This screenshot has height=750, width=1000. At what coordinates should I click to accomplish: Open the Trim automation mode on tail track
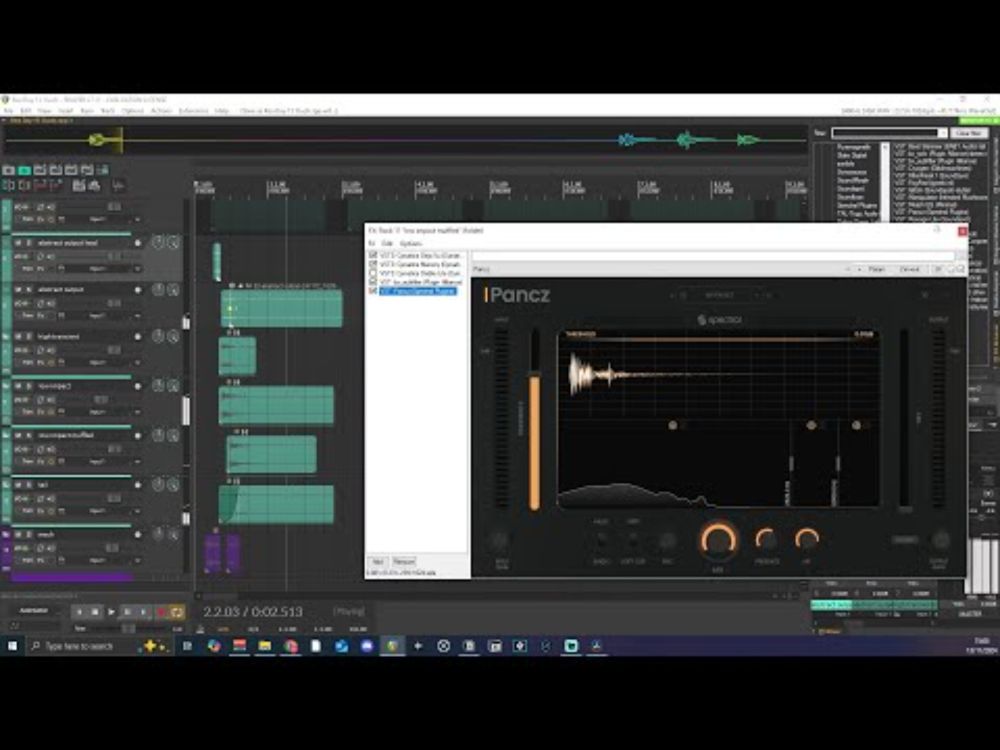27,511
